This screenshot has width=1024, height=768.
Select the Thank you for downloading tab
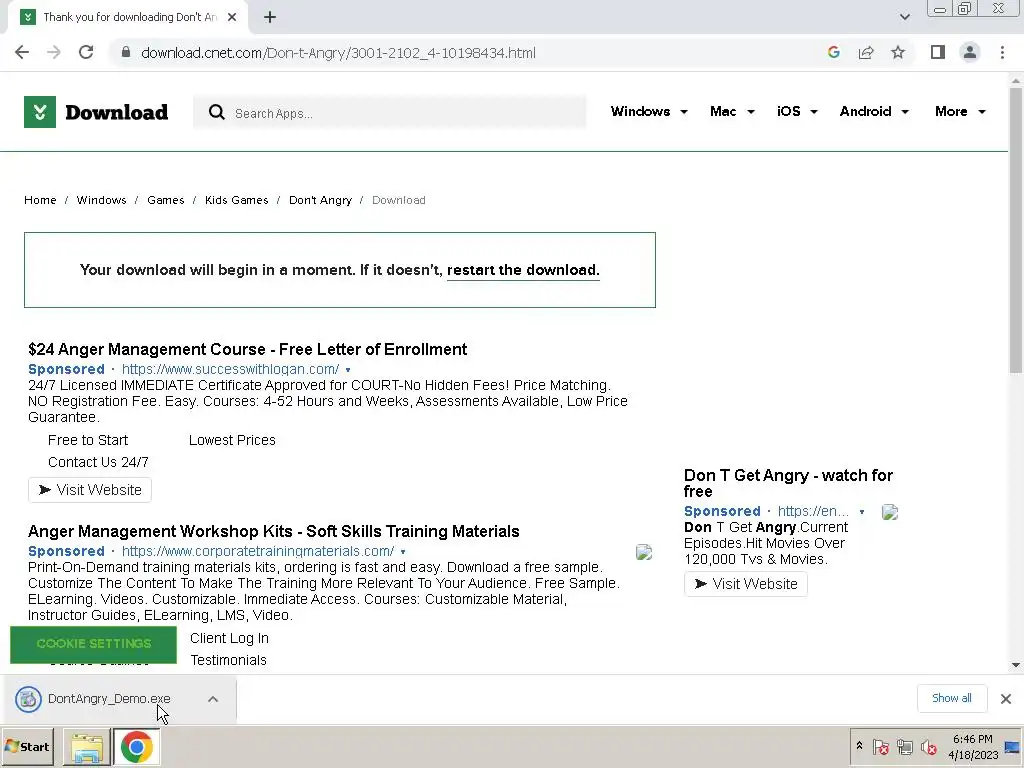point(127,17)
